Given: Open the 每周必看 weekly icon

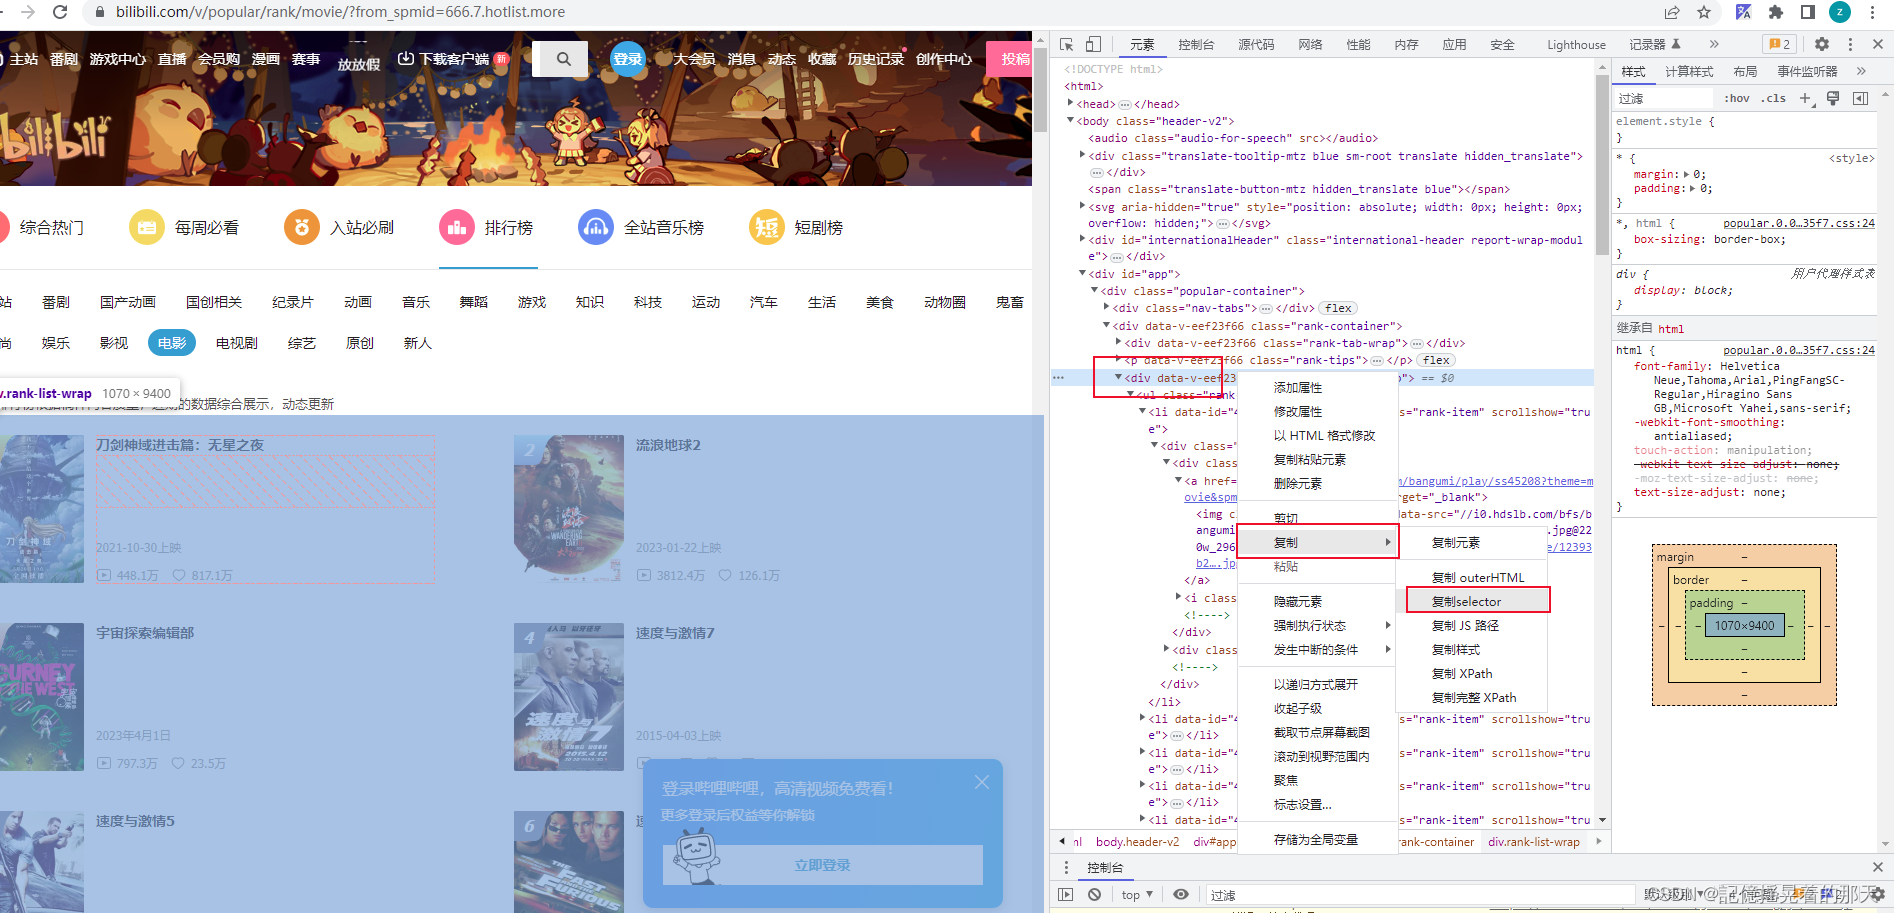Looking at the screenshot, I should [x=146, y=227].
